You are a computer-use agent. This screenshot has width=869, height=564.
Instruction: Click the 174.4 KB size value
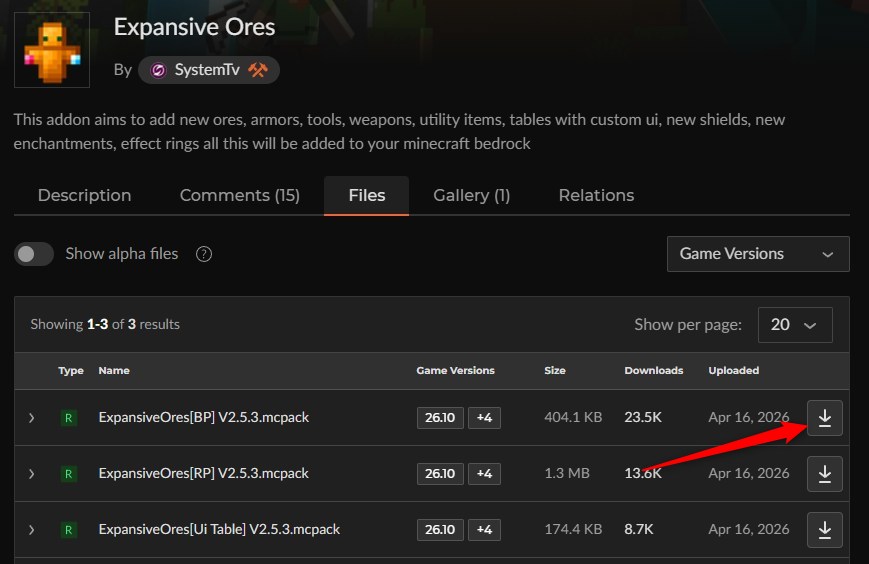coord(573,529)
